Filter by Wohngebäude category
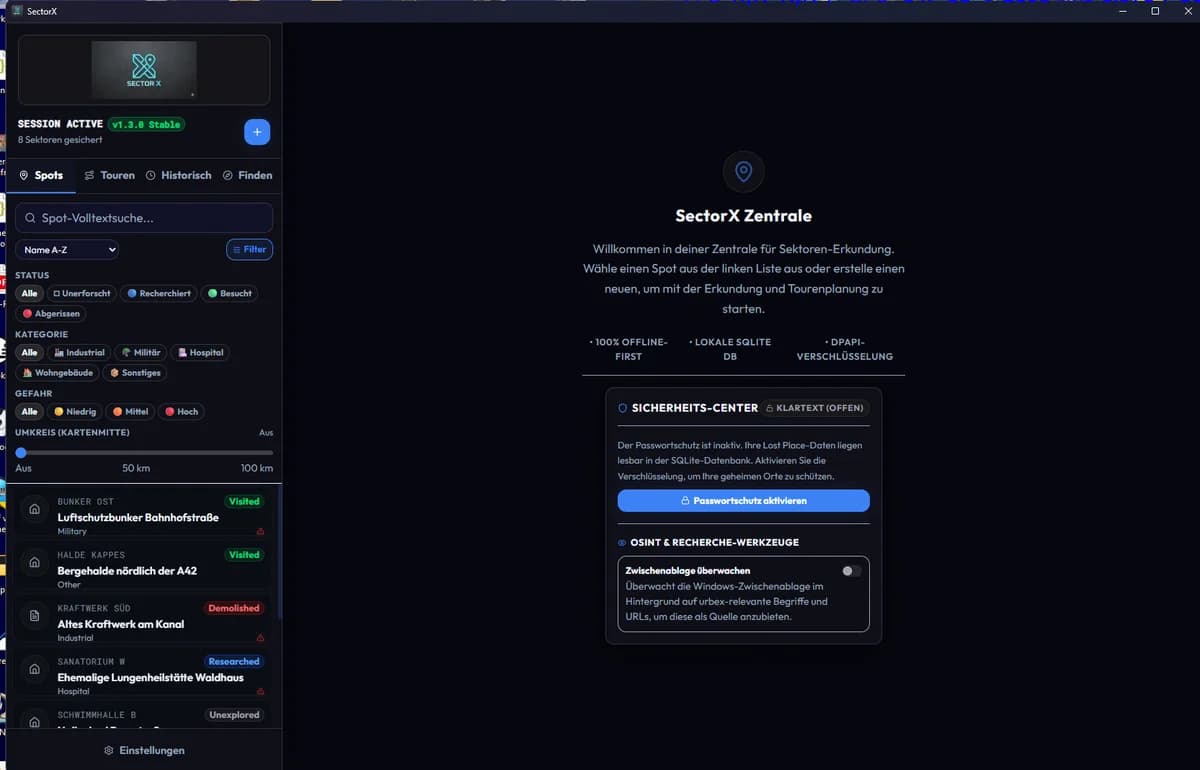1200x770 pixels. 58,373
